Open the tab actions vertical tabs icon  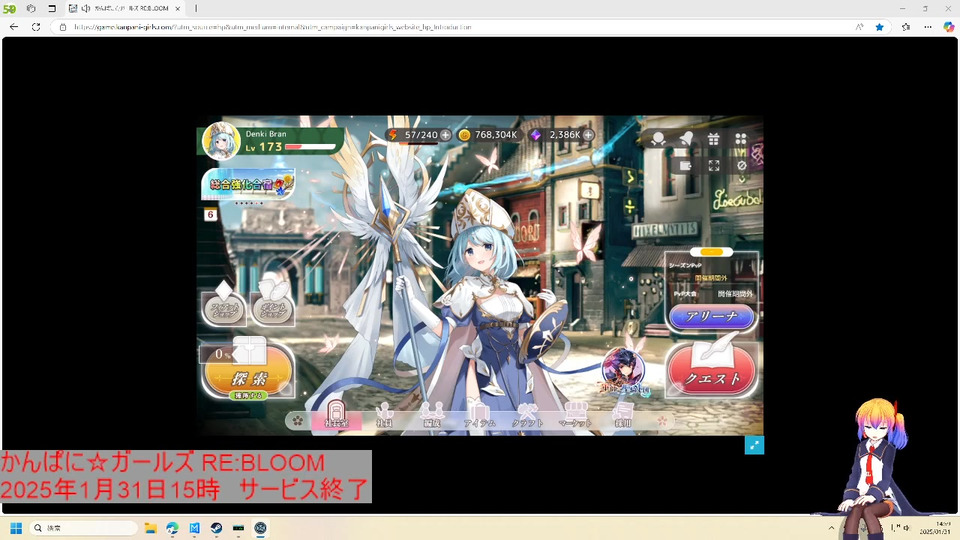[x=52, y=9]
